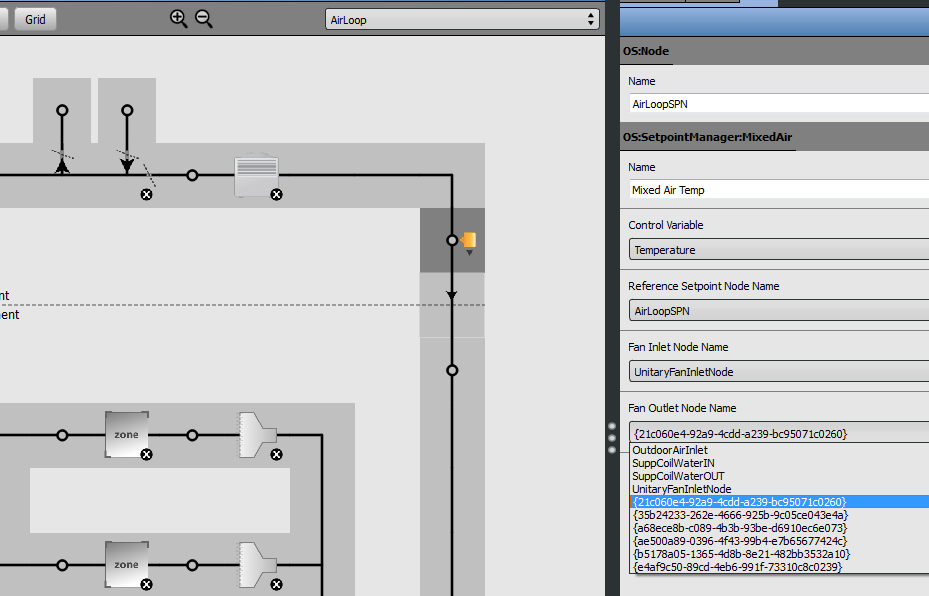This screenshot has width=929, height=596.
Task: Click the Grid button
Action: (x=35, y=20)
